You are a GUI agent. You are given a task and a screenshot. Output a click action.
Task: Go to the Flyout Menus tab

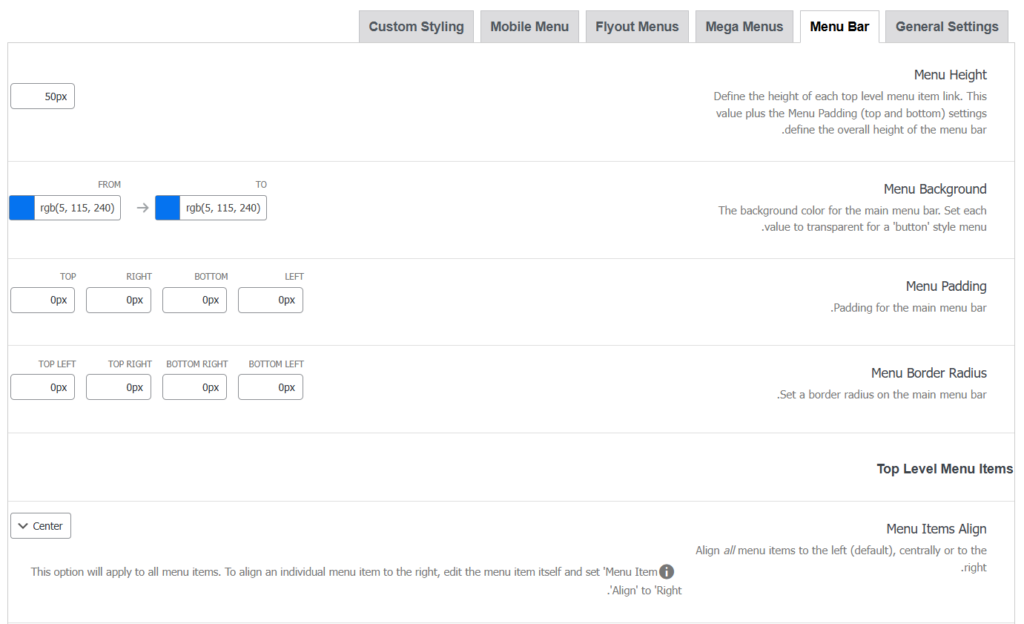click(637, 27)
